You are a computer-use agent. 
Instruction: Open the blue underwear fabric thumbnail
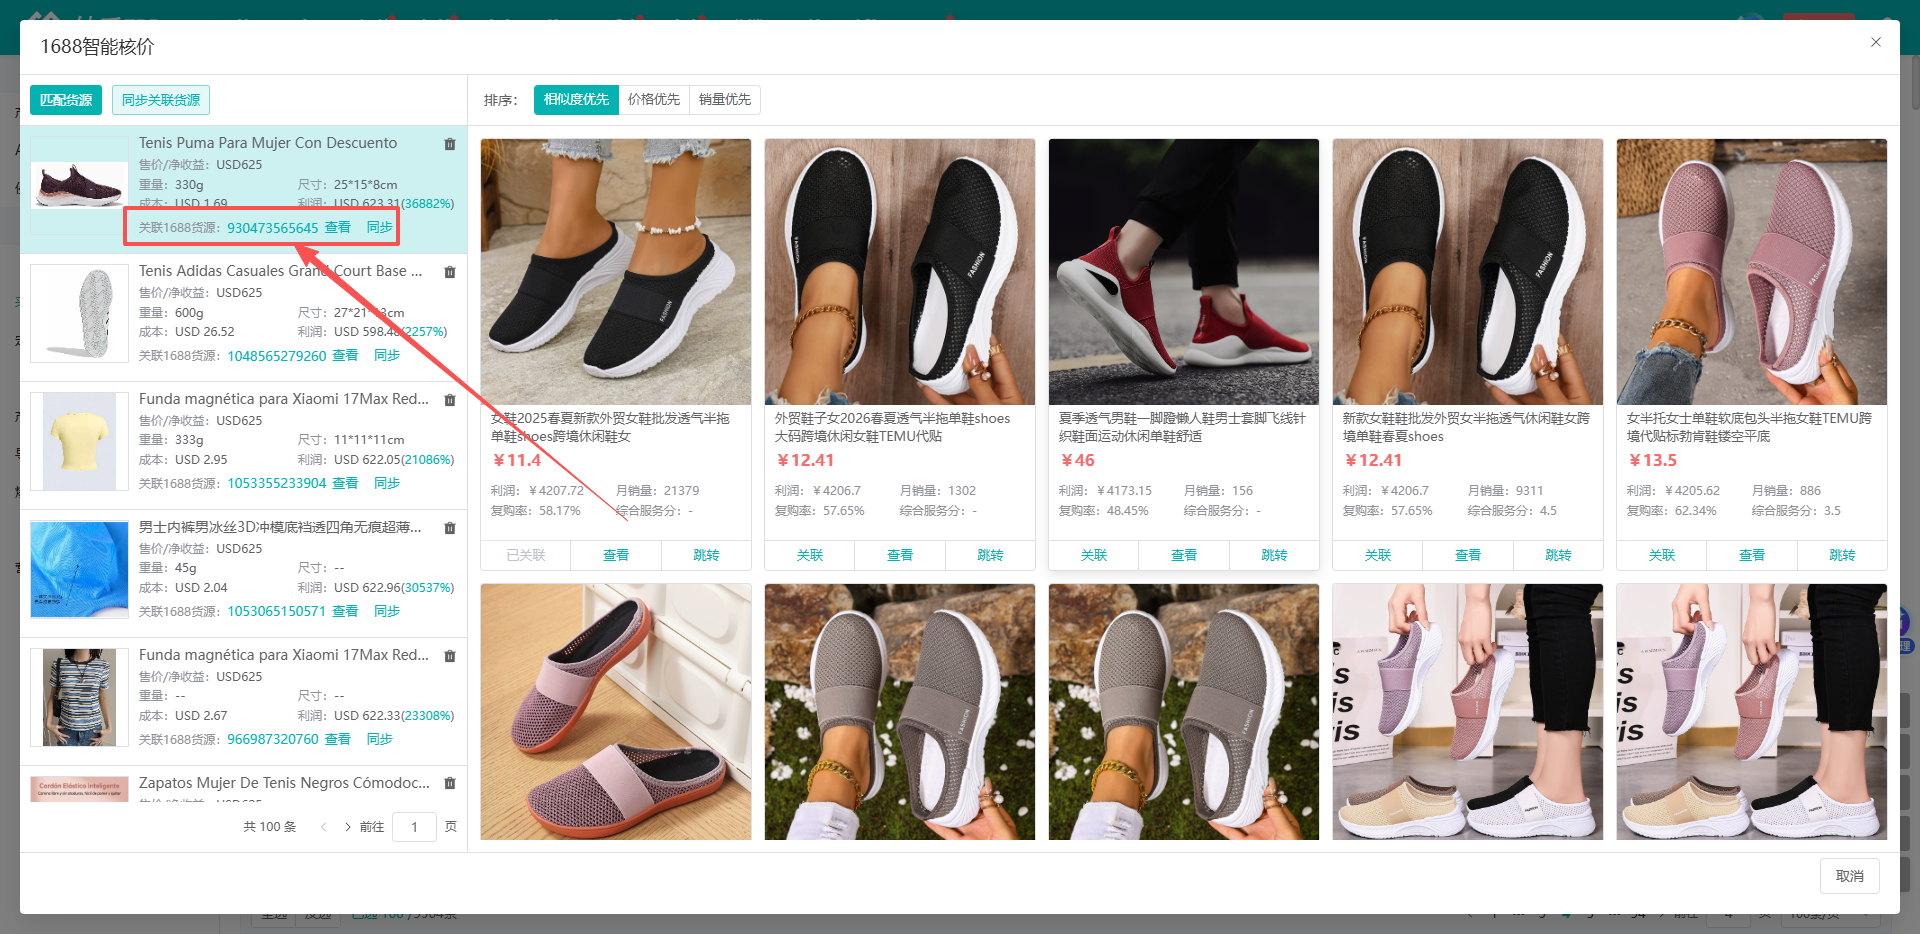(79, 570)
